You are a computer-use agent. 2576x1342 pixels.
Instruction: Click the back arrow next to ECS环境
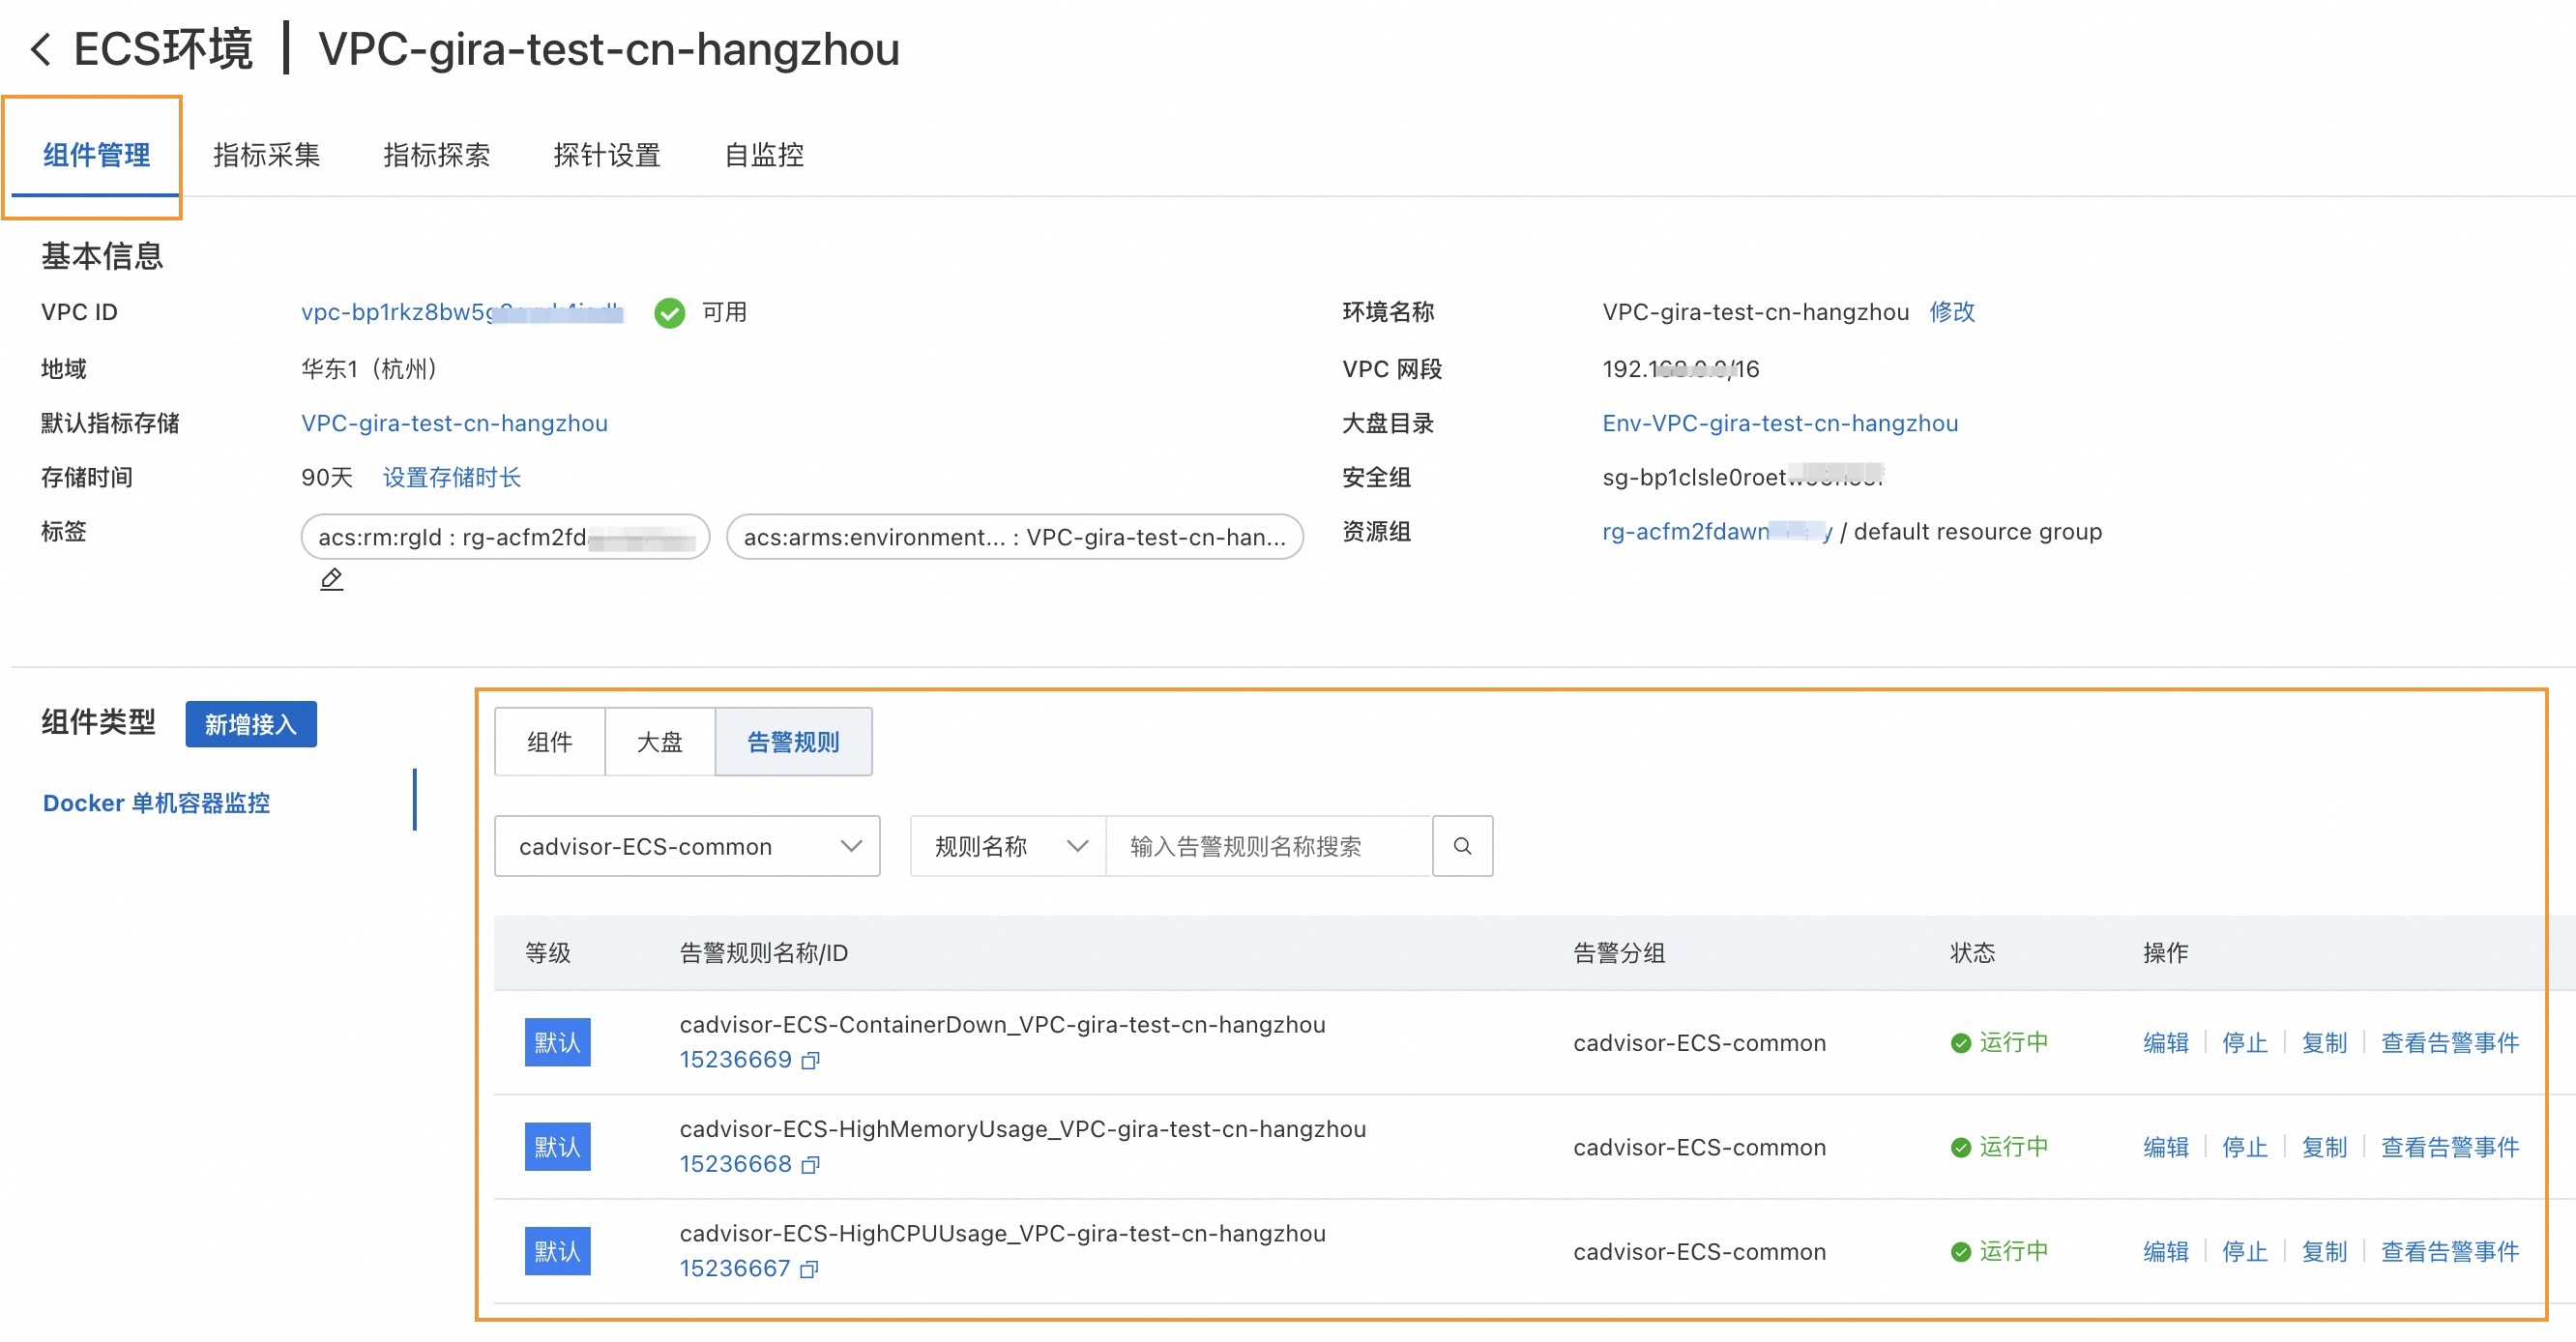(41, 49)
